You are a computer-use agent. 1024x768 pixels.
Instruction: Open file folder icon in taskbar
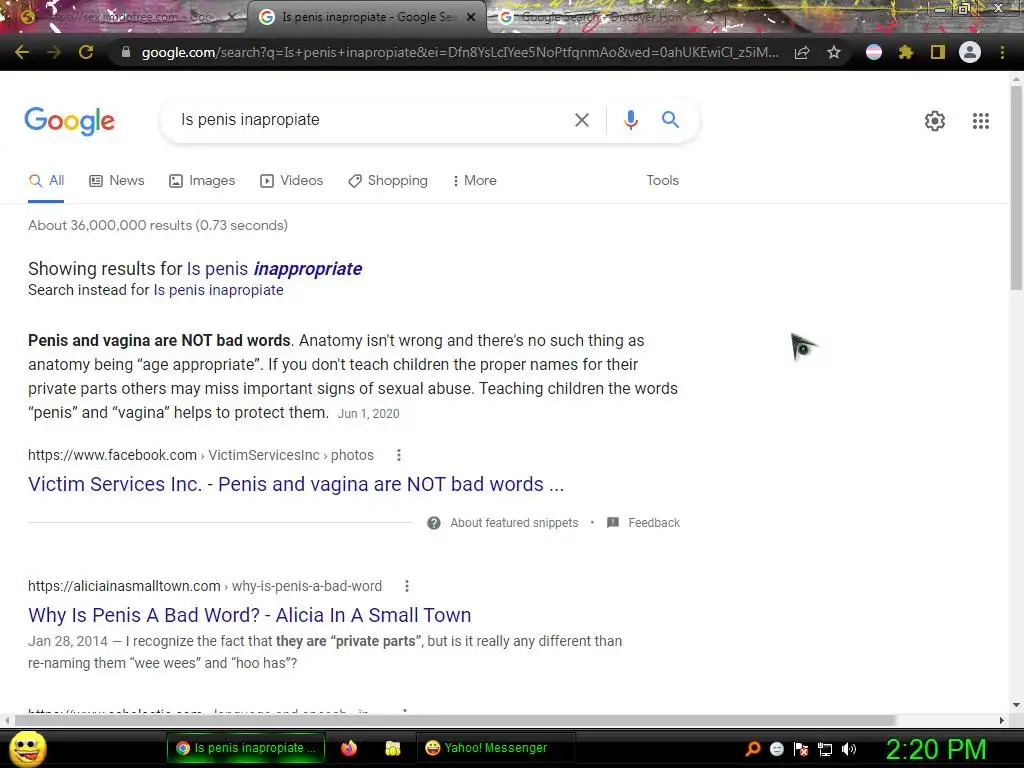392,748
